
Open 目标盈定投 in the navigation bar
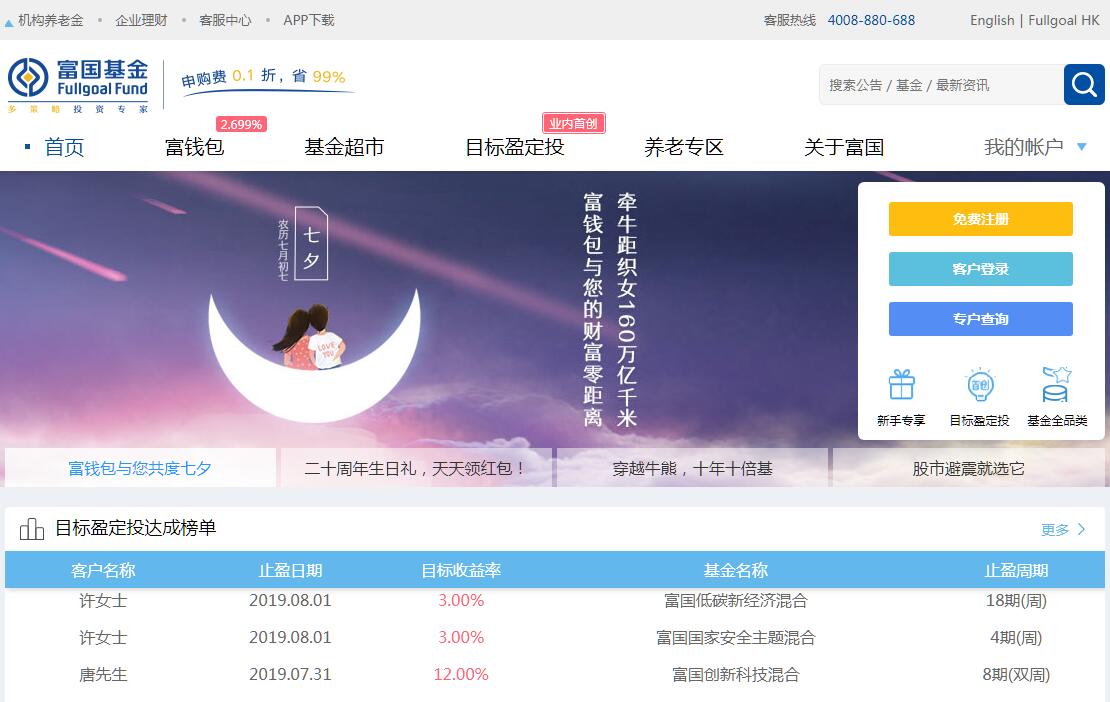coord(515,147)
